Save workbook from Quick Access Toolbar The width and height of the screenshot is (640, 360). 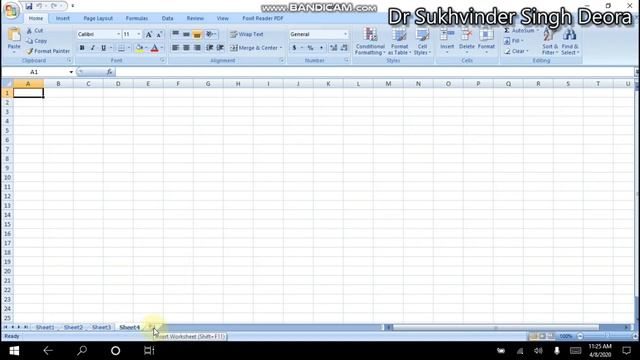(x=29, y=6)
